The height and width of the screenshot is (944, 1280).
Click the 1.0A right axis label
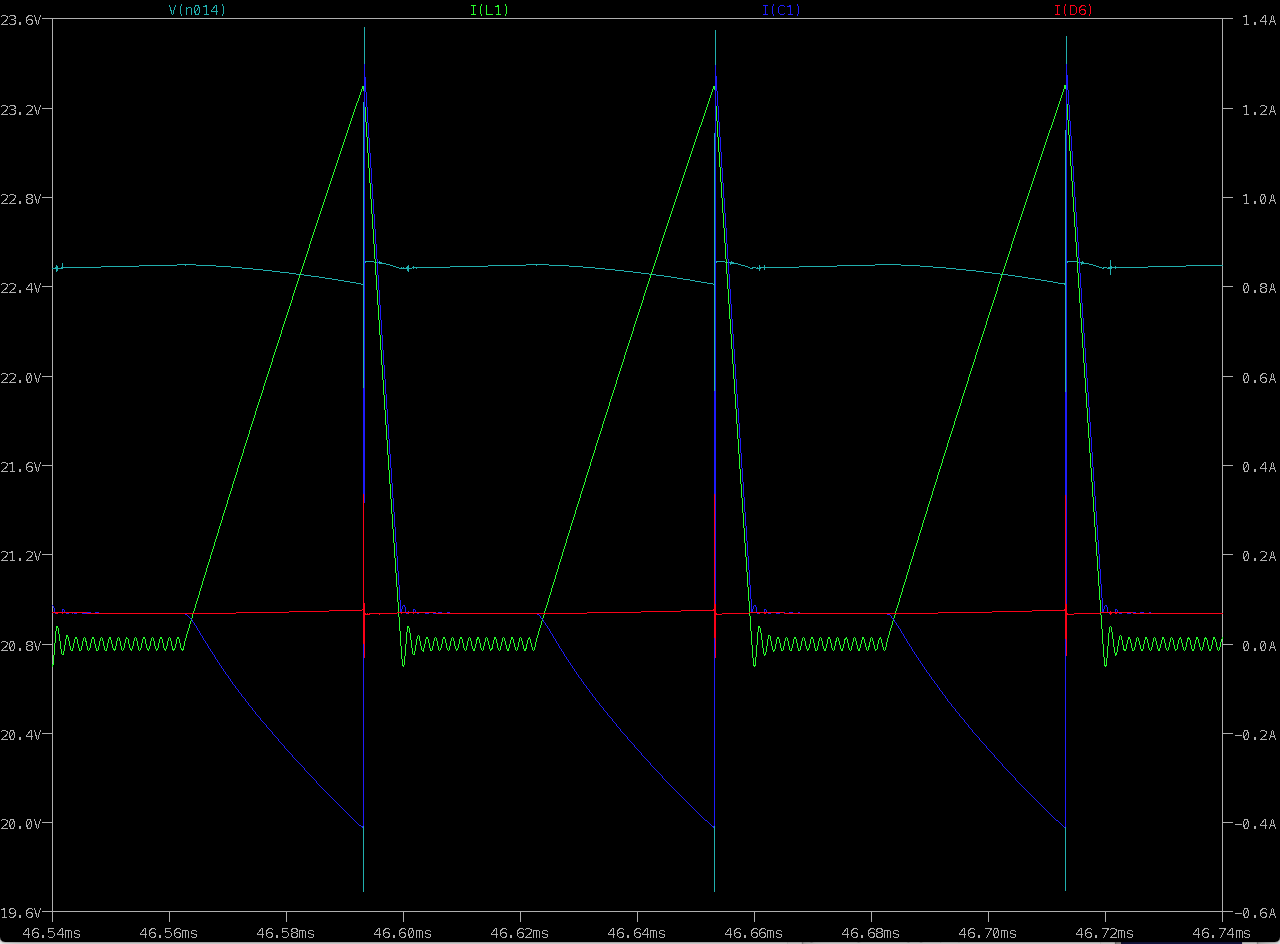[1257, 199]
